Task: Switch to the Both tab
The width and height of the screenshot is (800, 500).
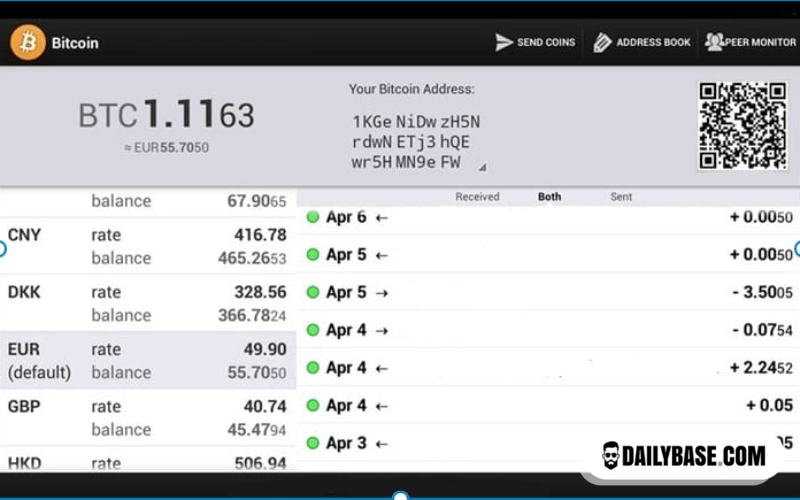Action: click(x=549, y=197)
